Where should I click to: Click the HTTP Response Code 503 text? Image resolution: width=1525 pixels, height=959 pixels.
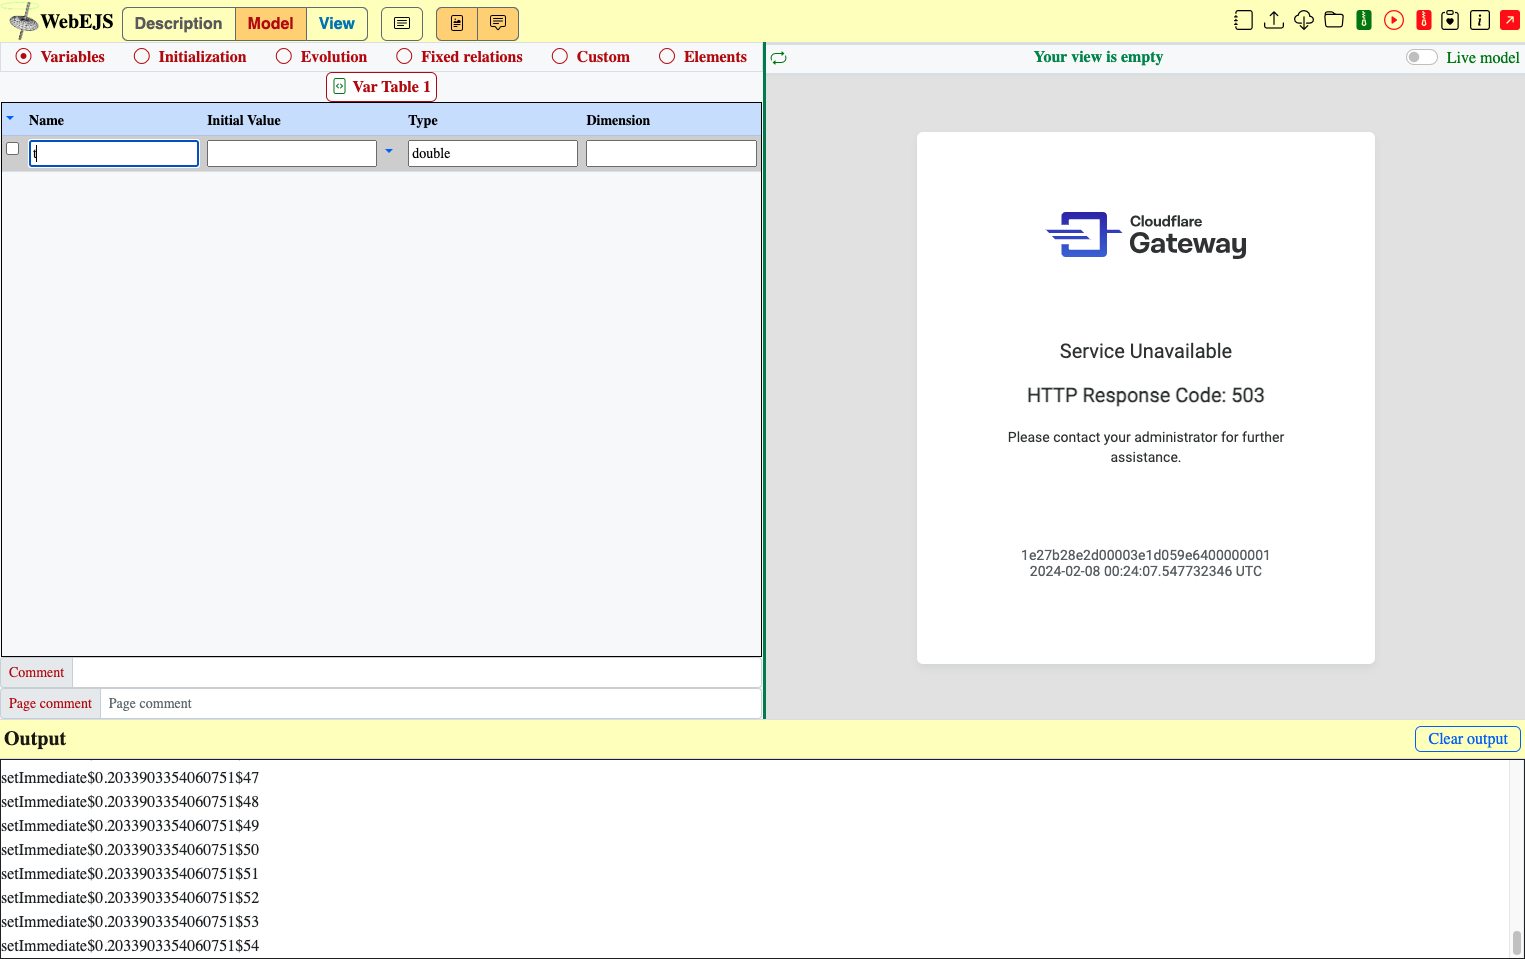[x=1146, y=395]
